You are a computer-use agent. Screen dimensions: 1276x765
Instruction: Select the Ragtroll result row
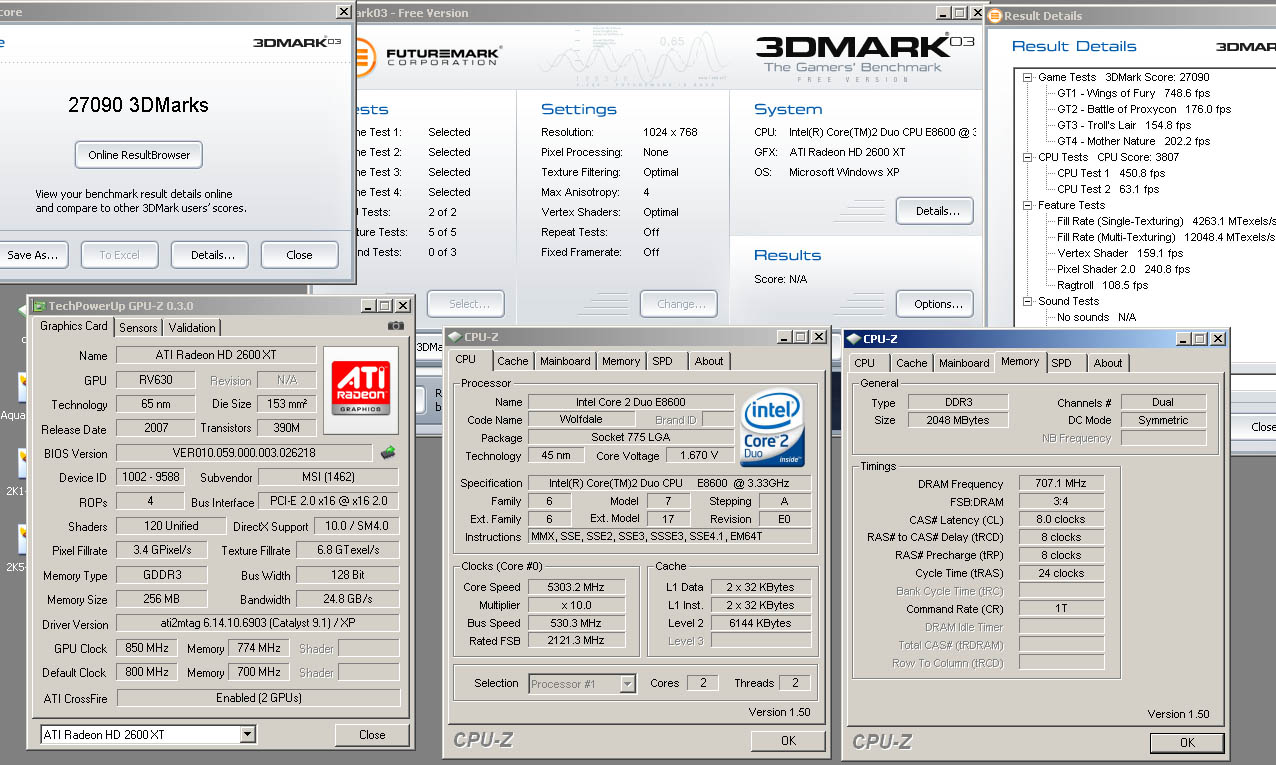[x=1102, y=285]
